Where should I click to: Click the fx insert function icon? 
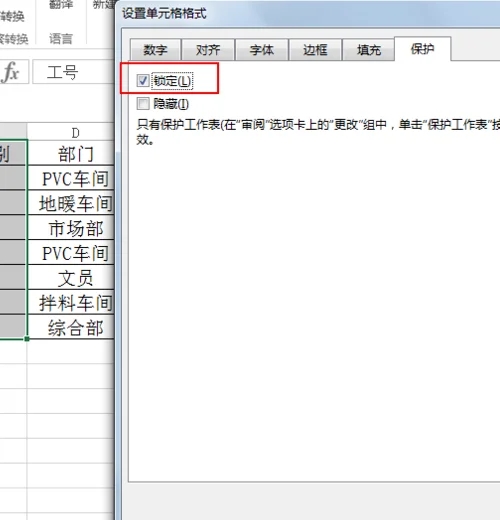click(11, 72)
